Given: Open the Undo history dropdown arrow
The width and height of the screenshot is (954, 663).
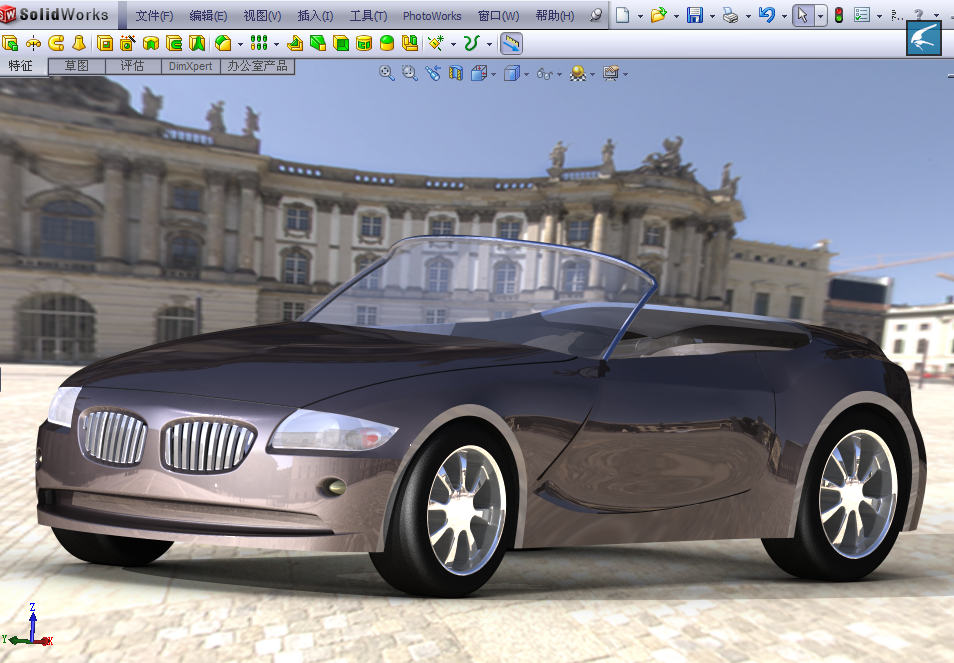Looking at the screenshot, I should pos(784,16).
